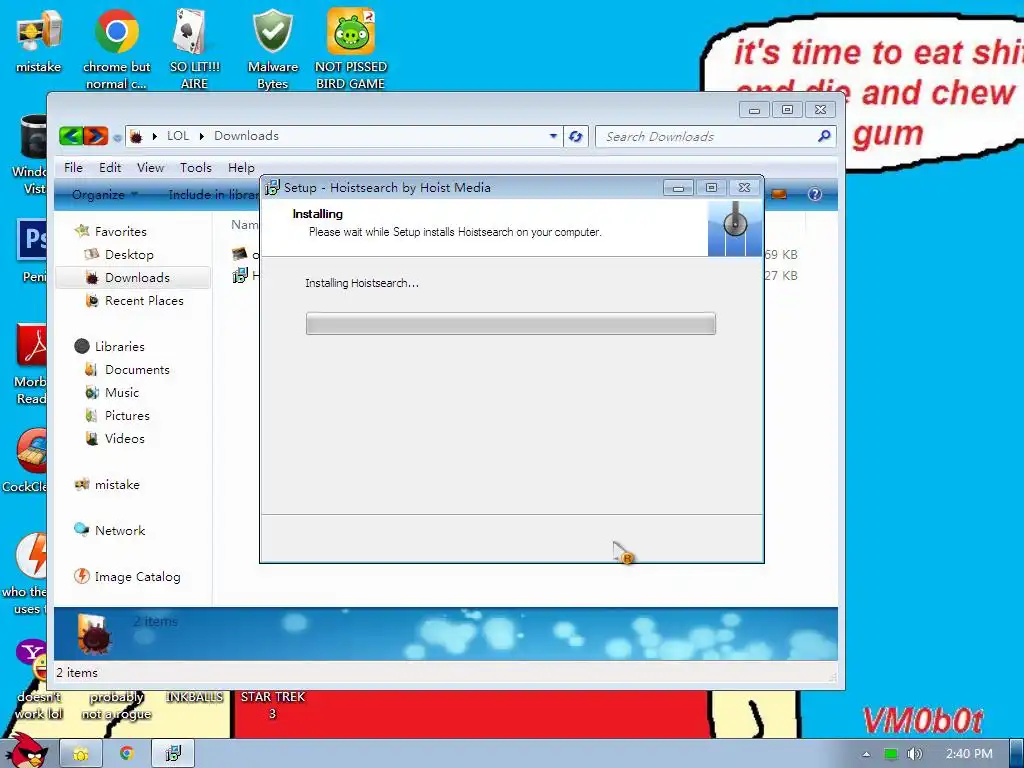Open the SO LIT!!! AIRE solitaire icon

194,49
